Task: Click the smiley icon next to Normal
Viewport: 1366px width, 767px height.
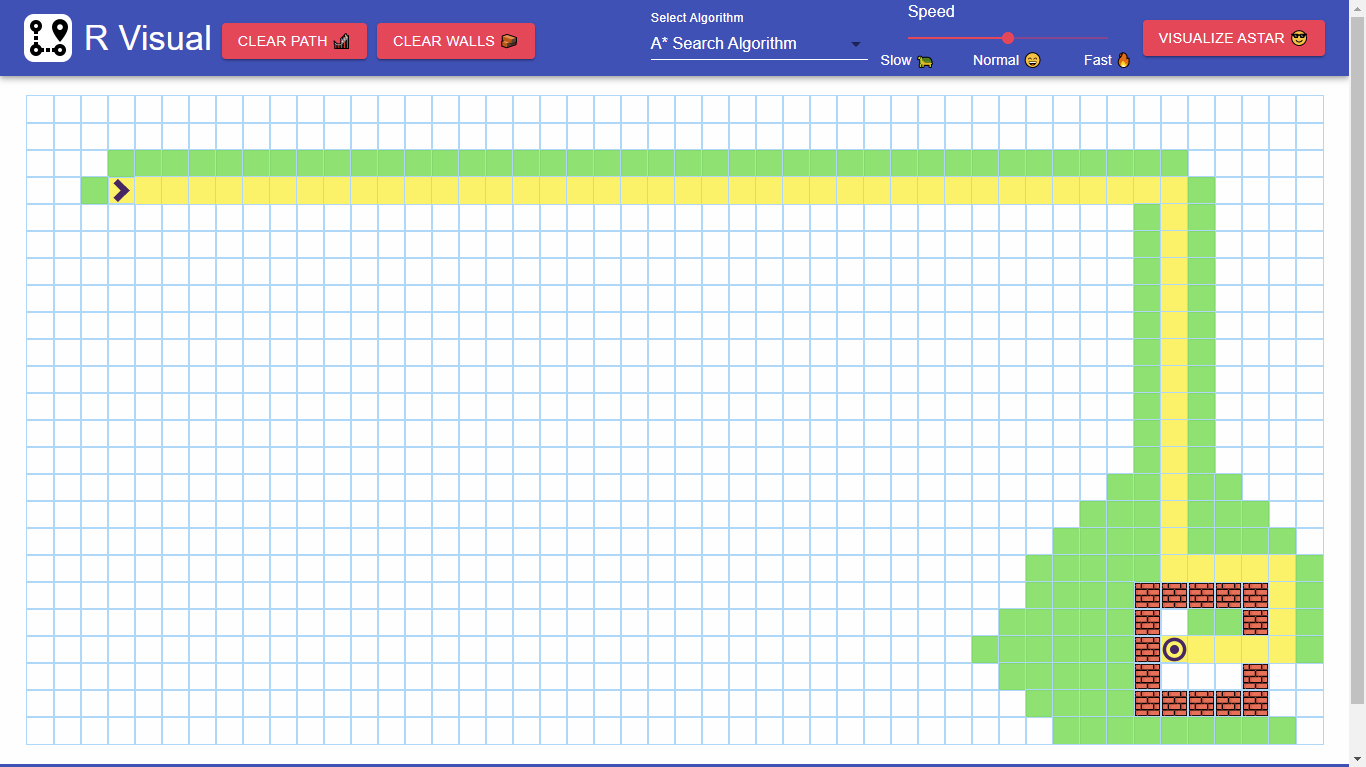Action: pyautogui.click(x=1031, y=60)
